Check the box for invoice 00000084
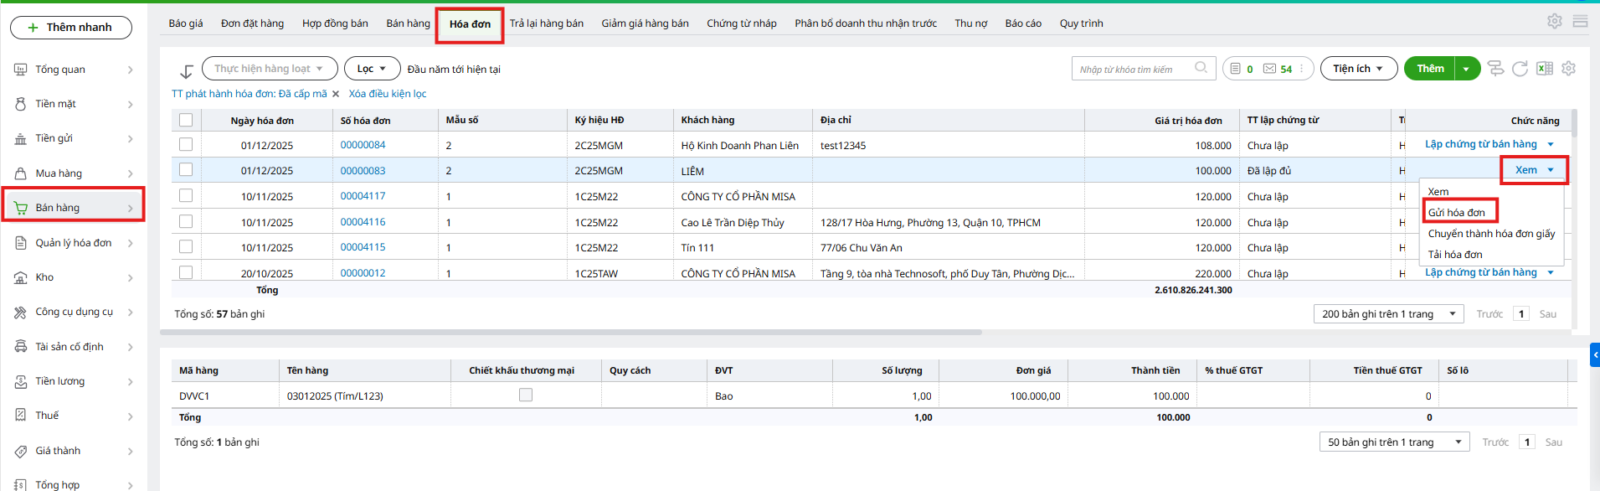This screenshot has height=491, width=1600. [186, 145]
